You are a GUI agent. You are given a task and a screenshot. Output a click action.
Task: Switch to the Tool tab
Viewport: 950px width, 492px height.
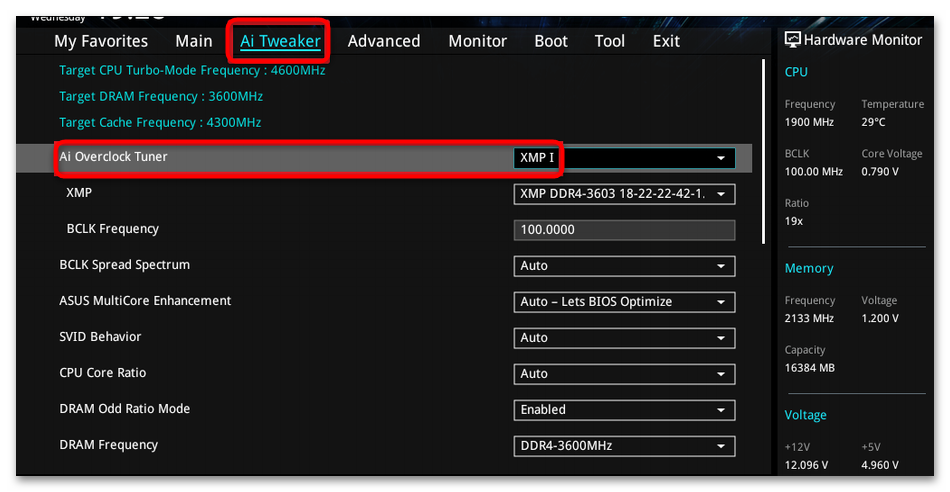pos(610,41)
